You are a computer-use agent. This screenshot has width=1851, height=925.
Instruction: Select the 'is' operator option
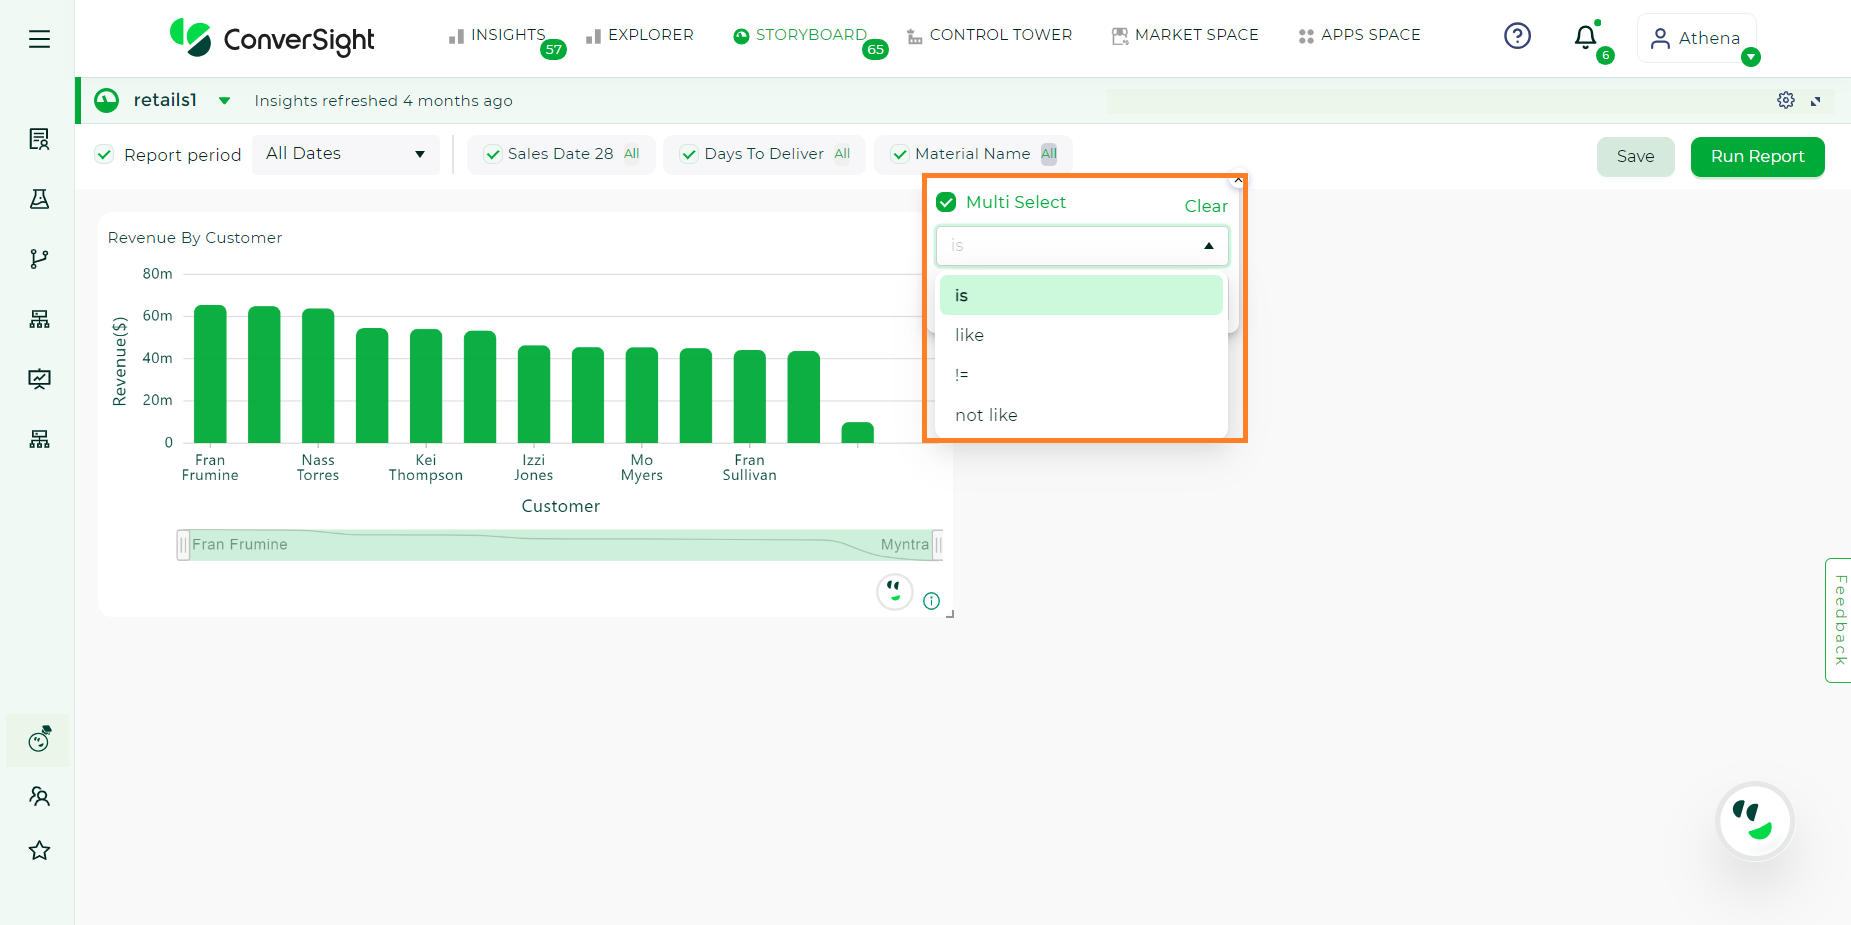point(1081,295)
